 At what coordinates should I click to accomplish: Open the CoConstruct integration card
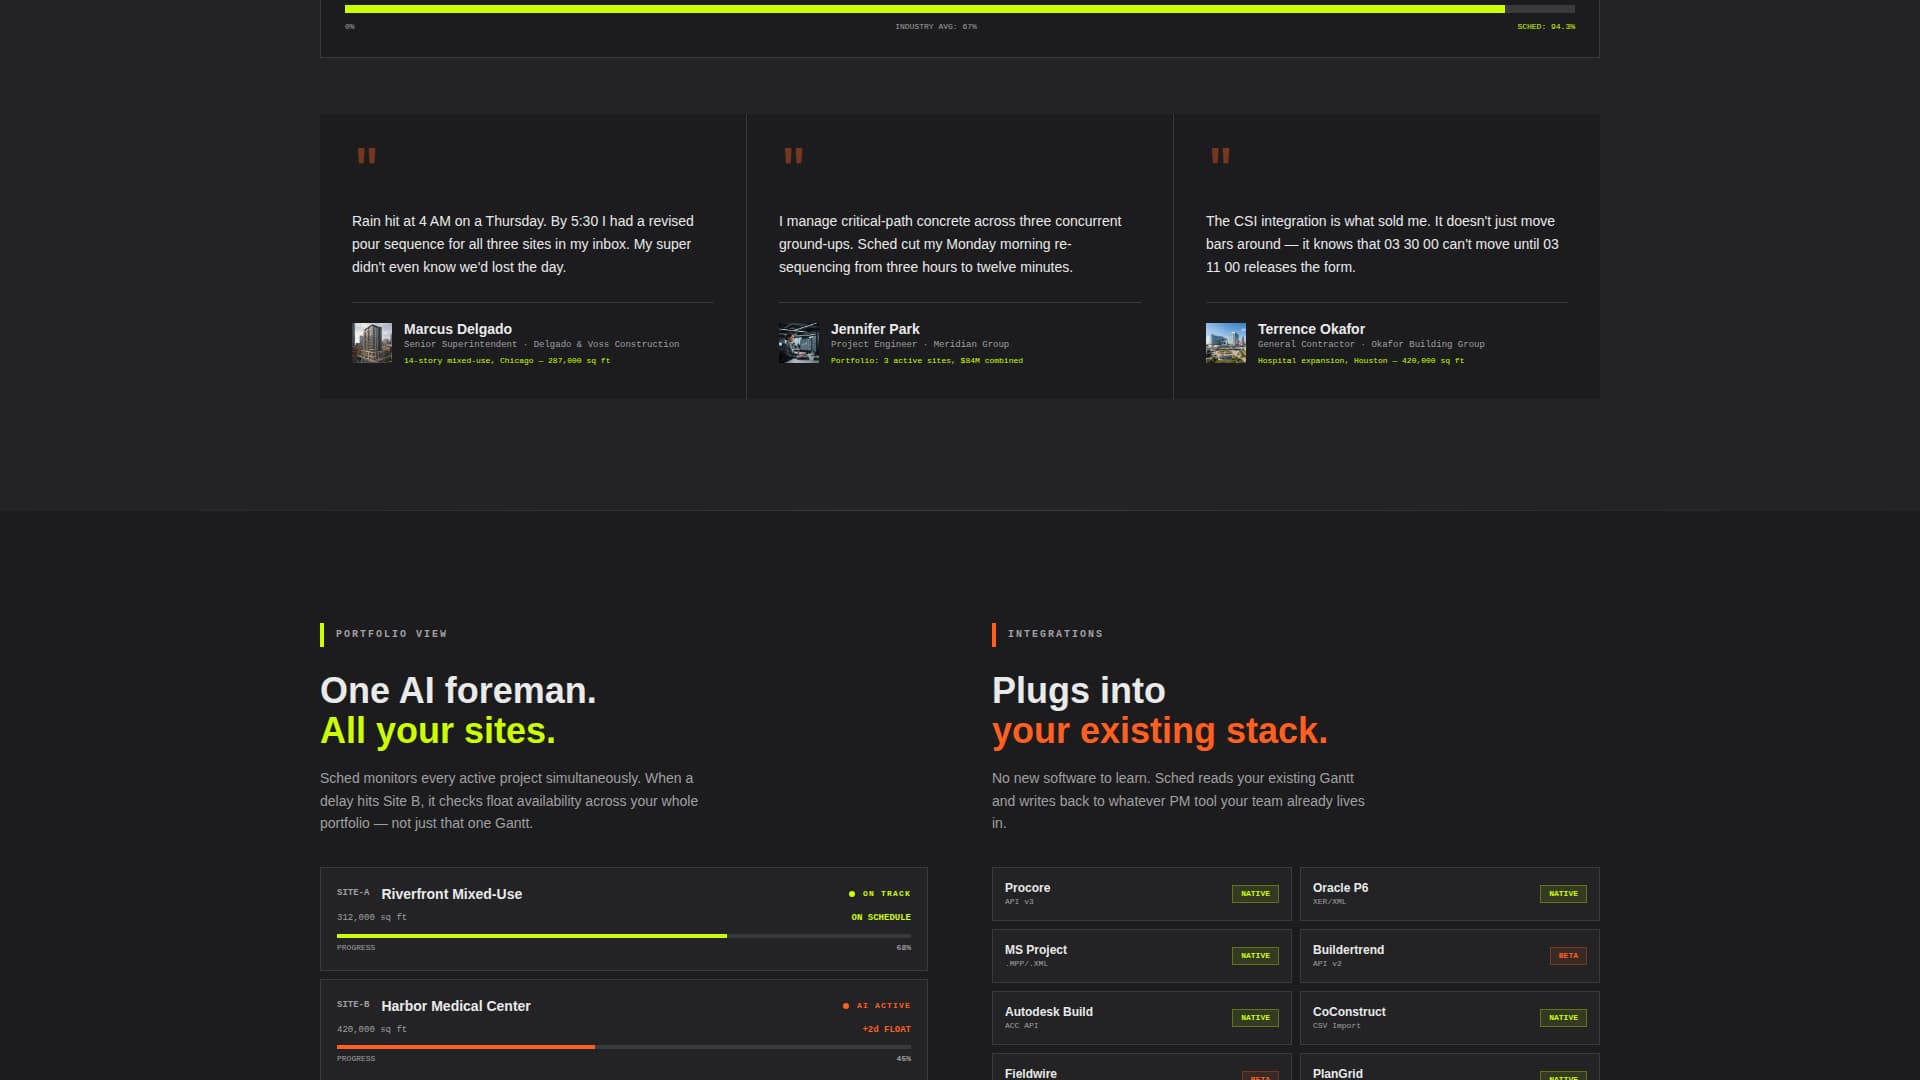tap(1450, 1018)
